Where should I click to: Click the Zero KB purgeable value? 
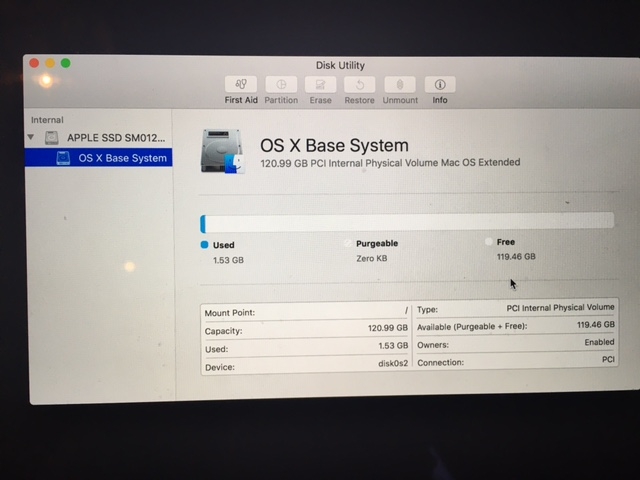click(x=371, y=258)
